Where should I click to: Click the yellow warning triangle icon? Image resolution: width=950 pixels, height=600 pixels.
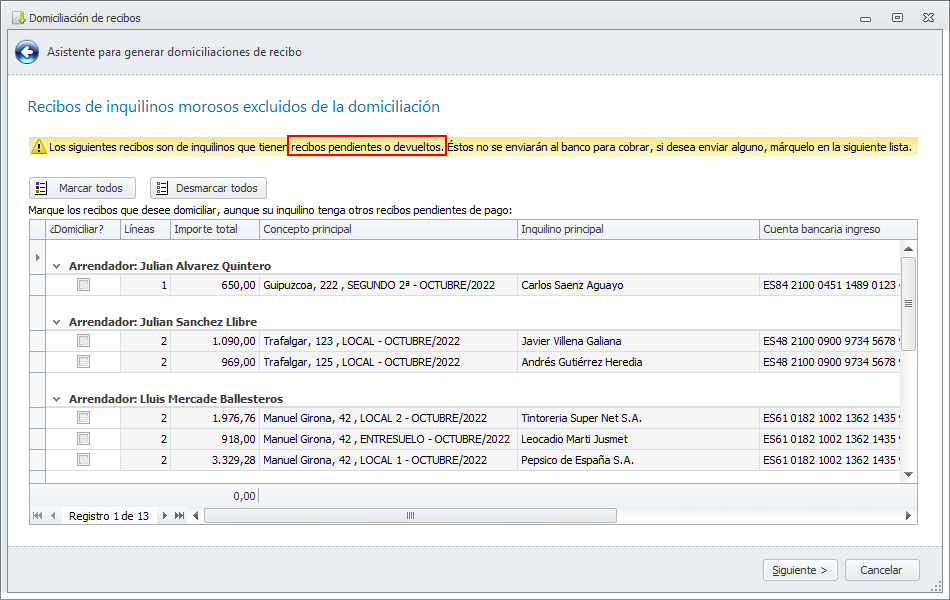click(x=39, y=147)
